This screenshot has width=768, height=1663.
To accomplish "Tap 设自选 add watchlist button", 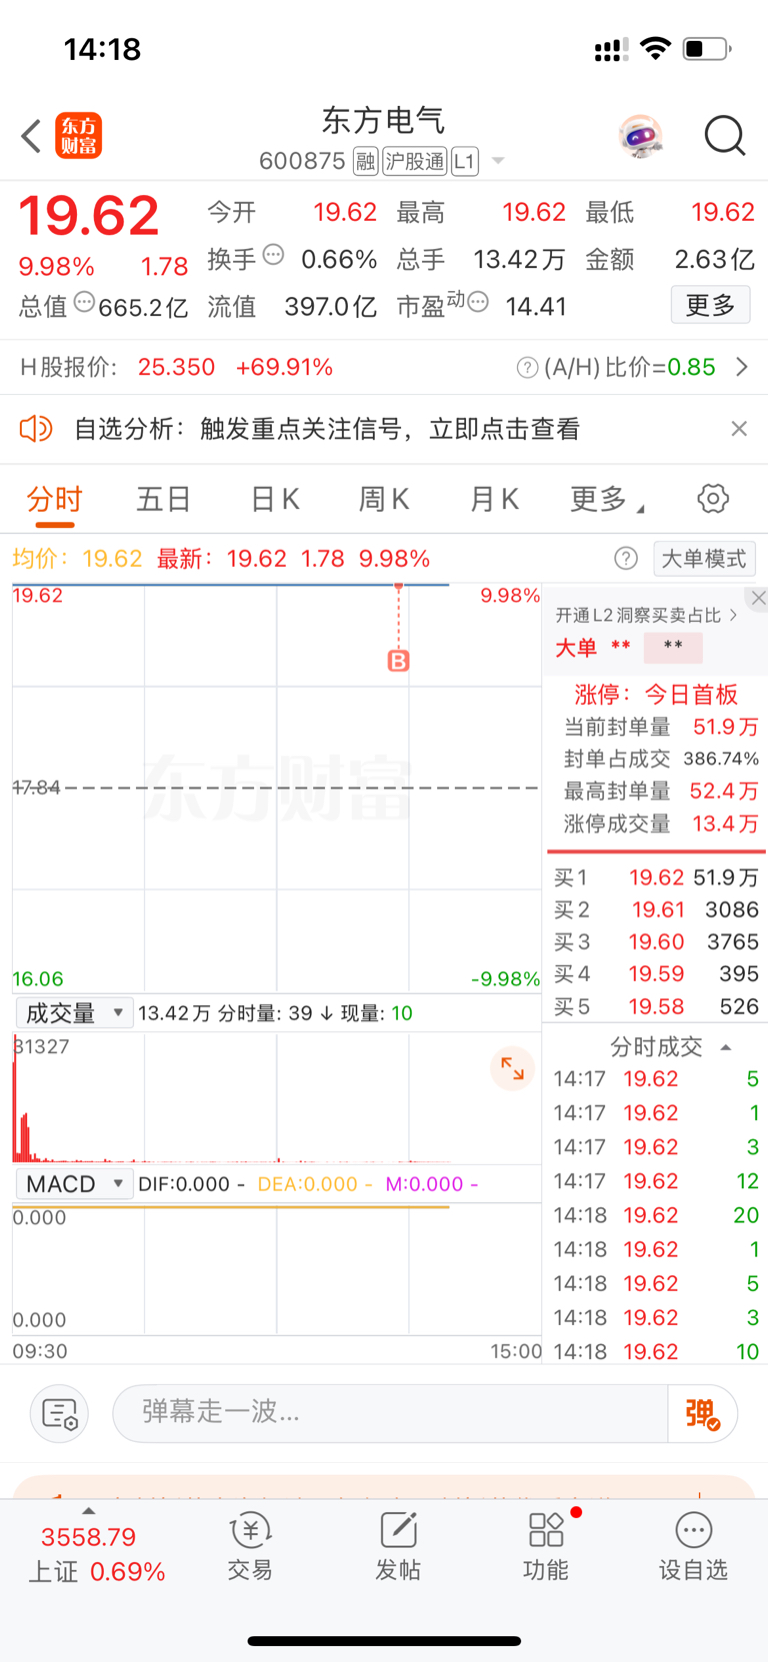I will [693, 1547].
